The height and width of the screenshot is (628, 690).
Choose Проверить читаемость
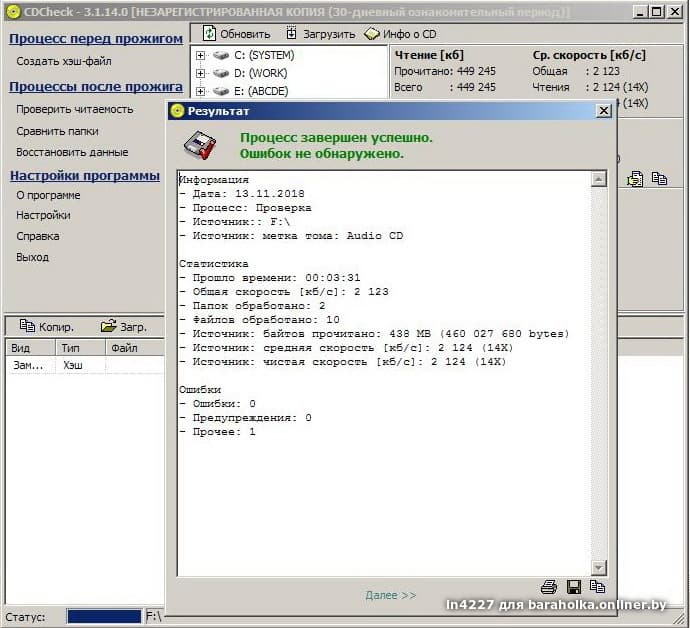click(x=75, y=109)
